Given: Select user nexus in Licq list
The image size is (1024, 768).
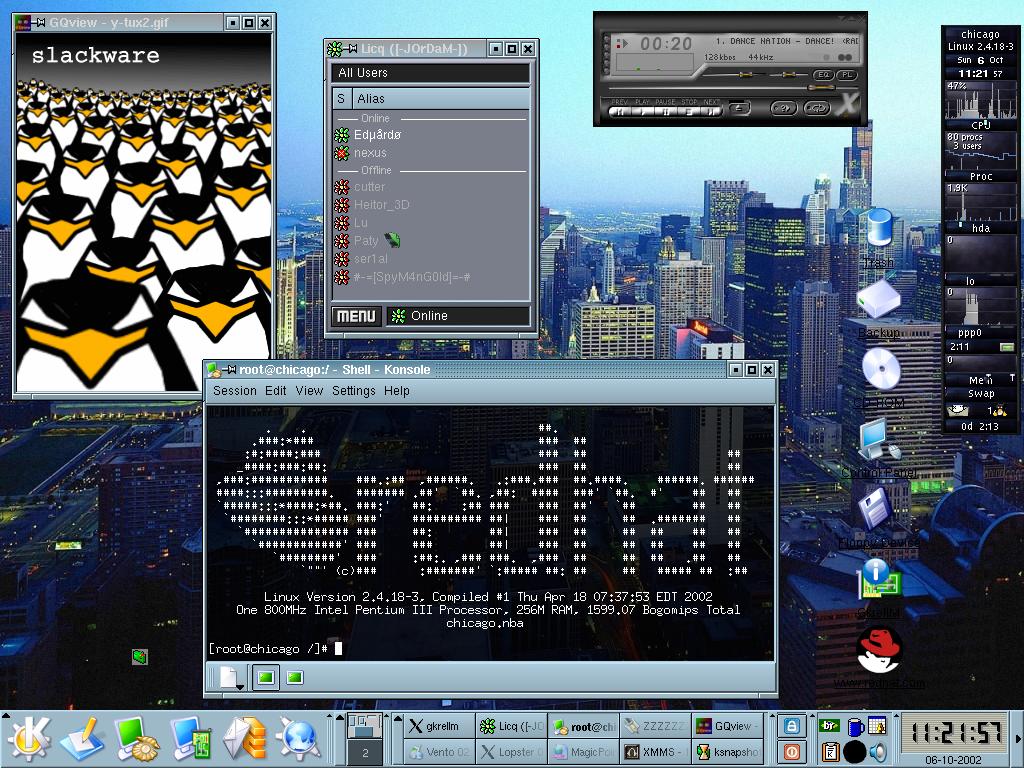Looking at the screenshot, I should click(x=430, y=153).
